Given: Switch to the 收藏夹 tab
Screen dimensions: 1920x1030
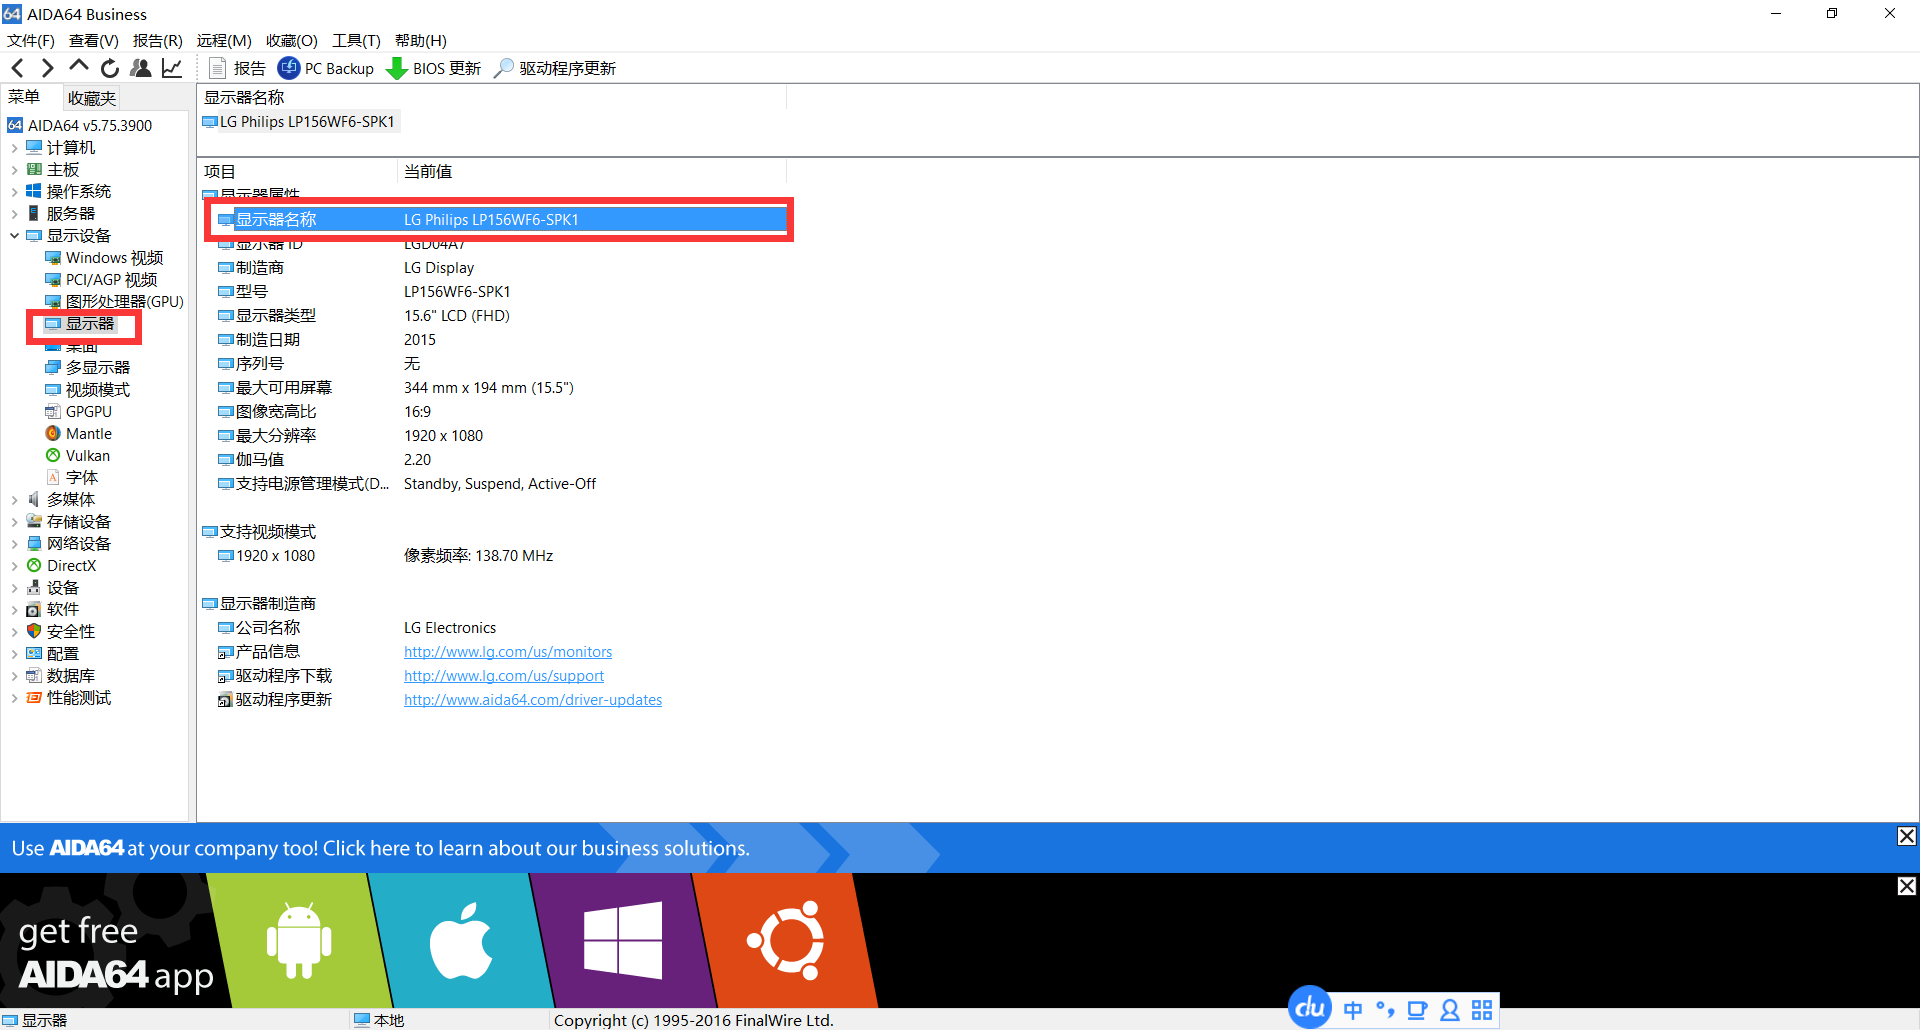Looking at the screenshot, I should point(92,98).
